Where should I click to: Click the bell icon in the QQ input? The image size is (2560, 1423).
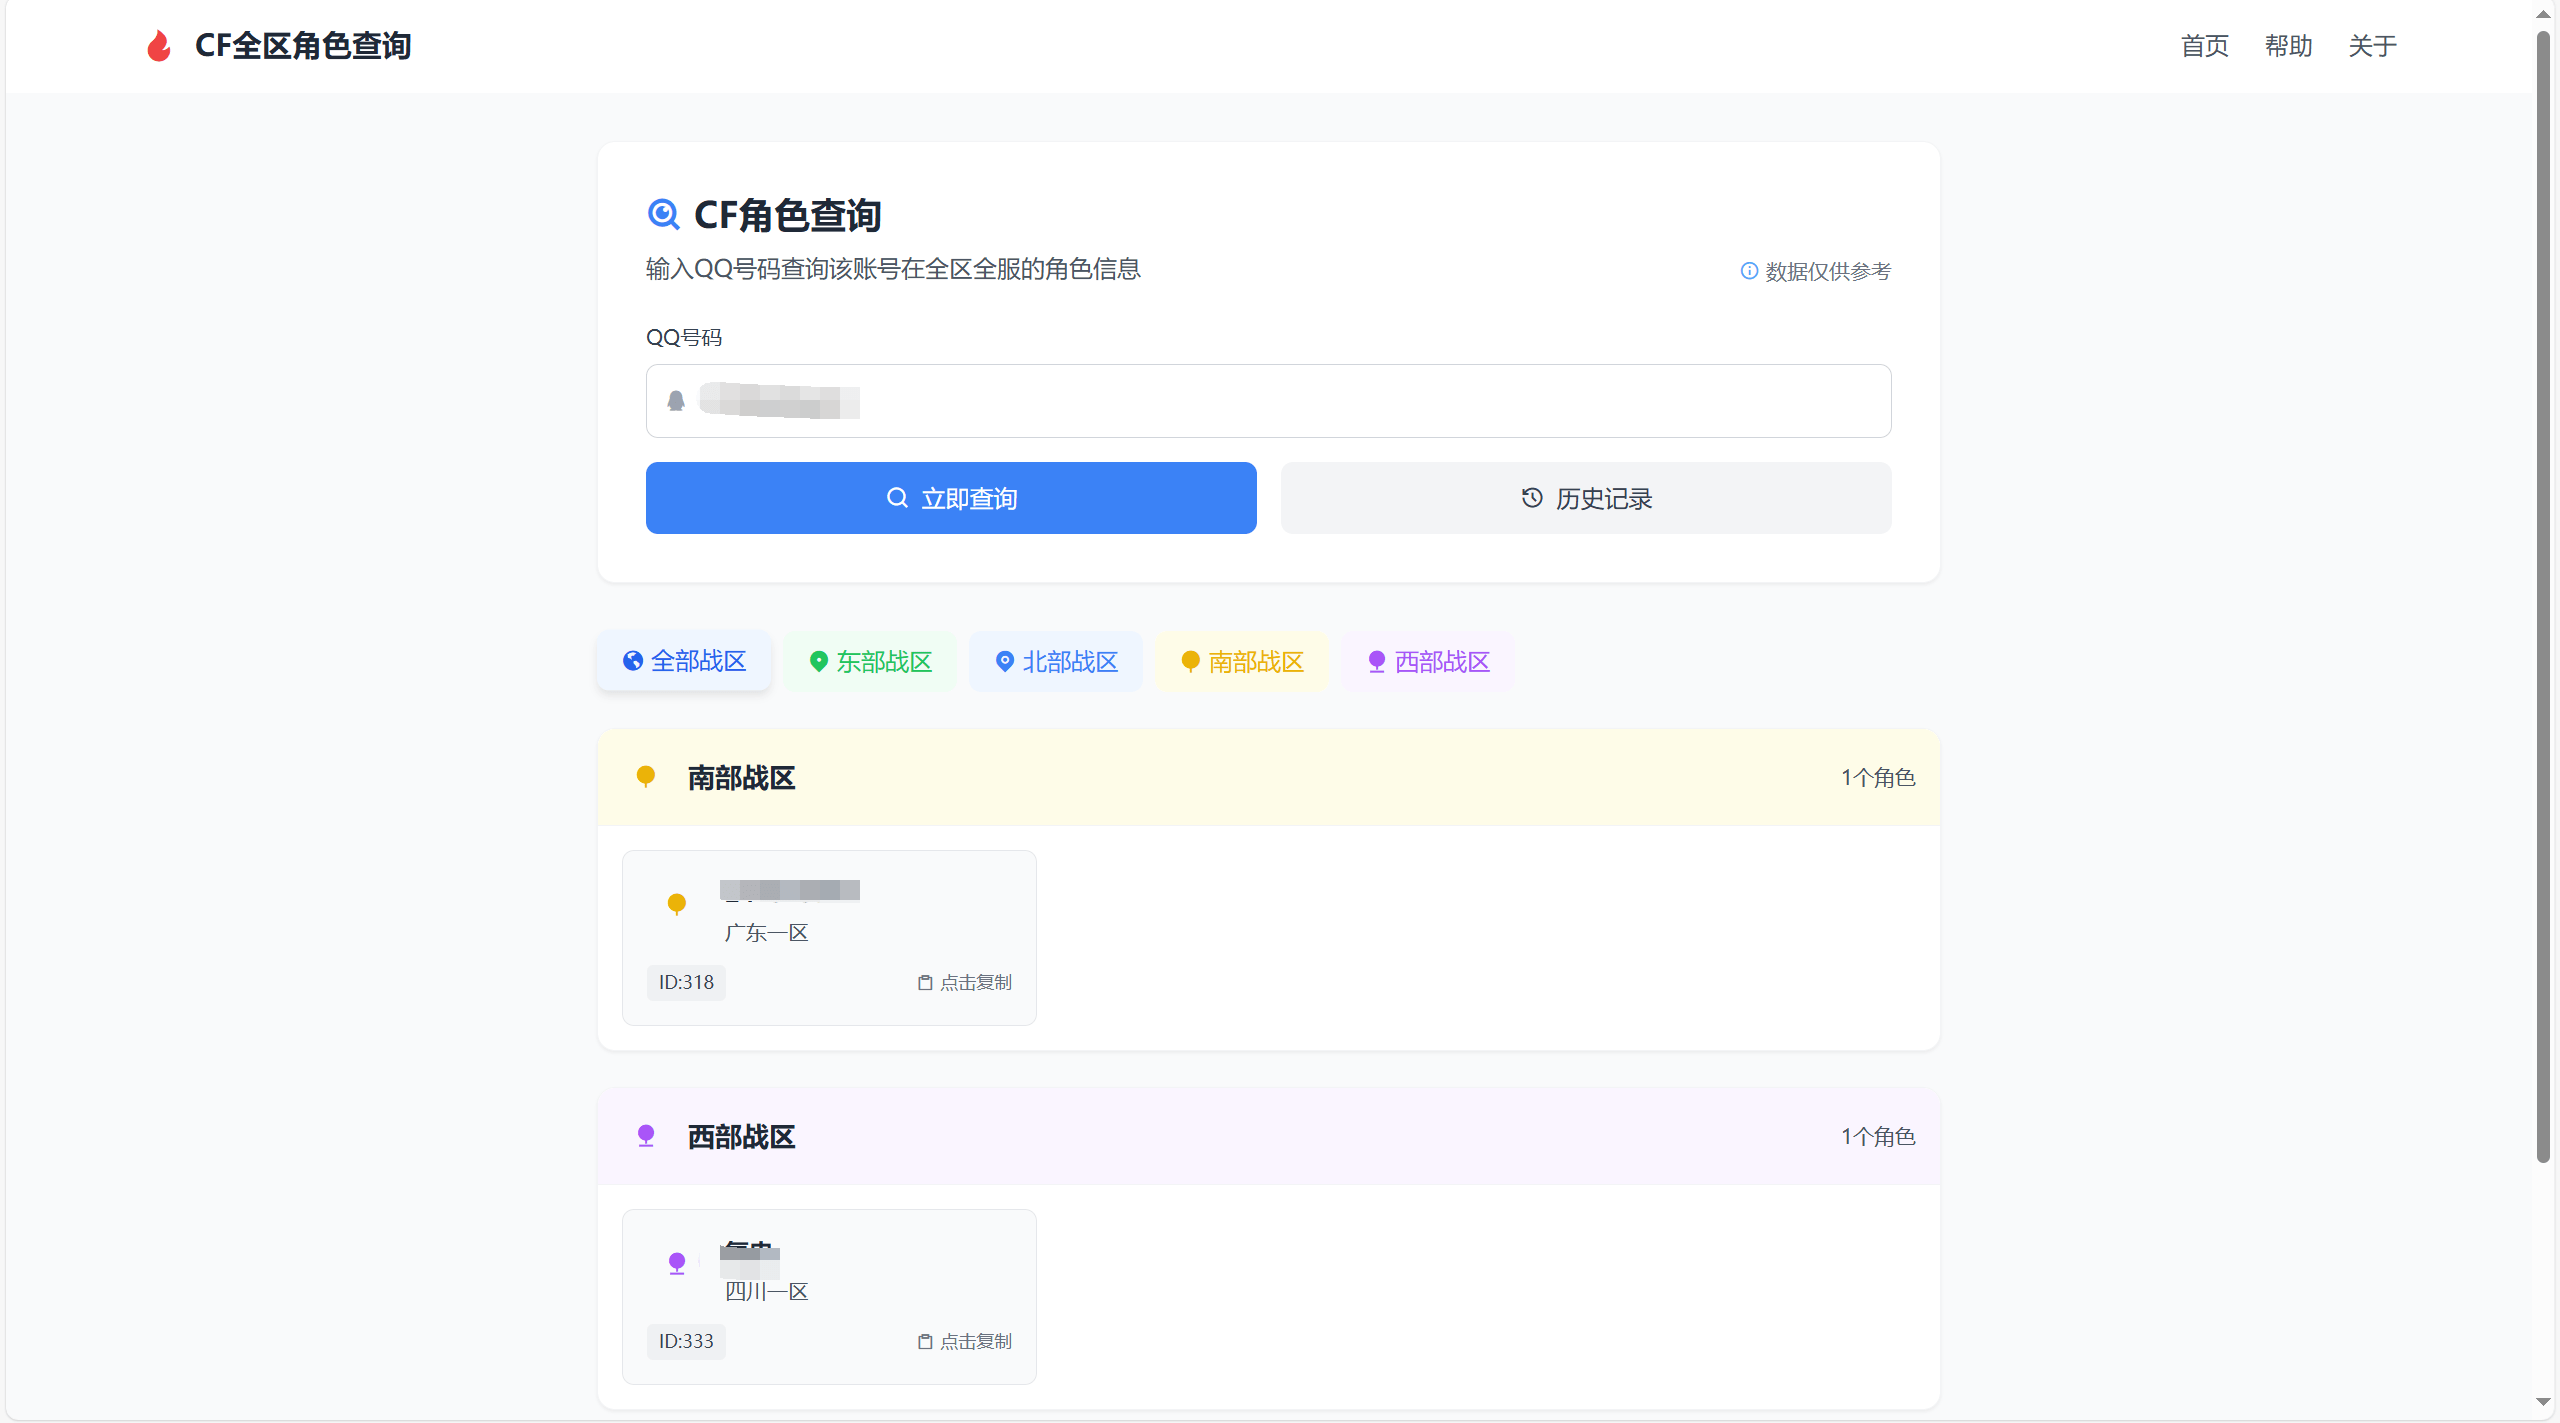click(x=676, y=401)
